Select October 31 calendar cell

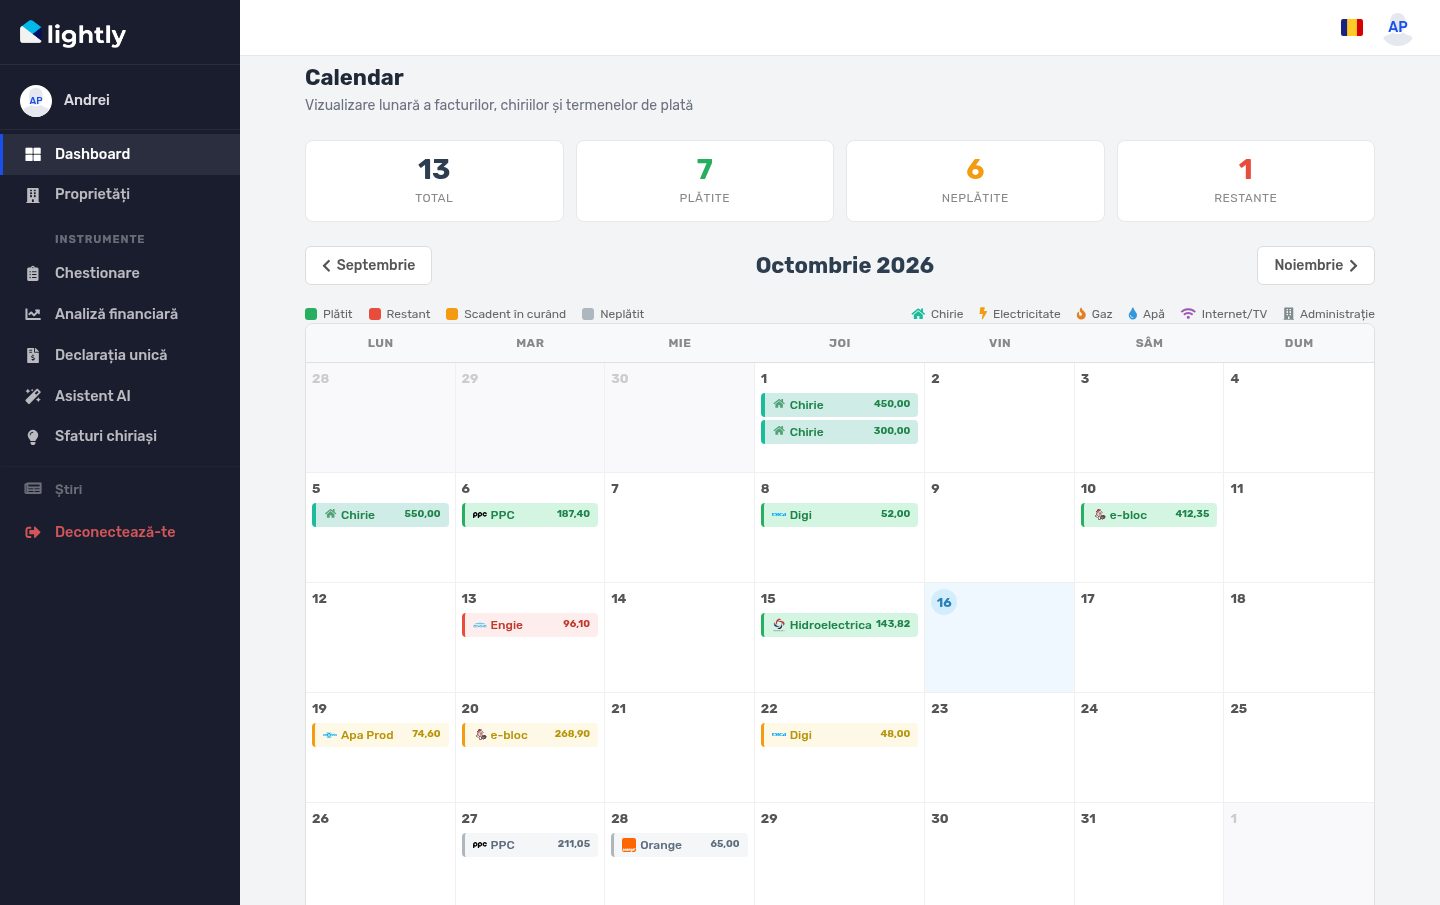tap(1149, 854)
